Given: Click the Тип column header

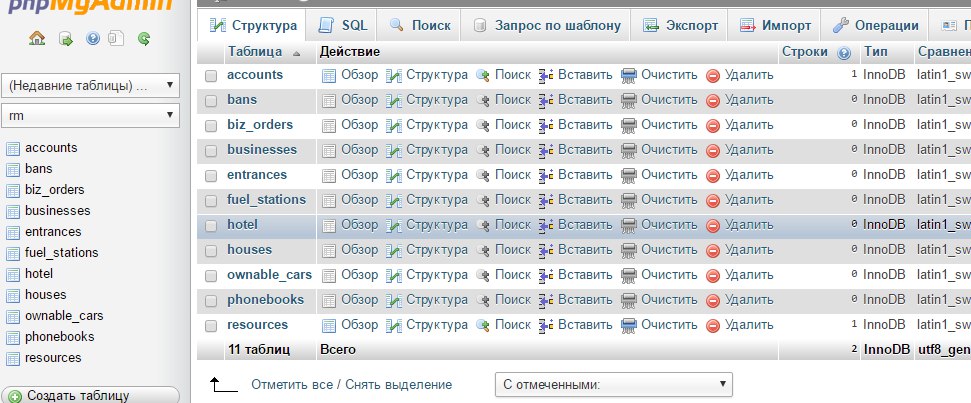Looking at the screenshot, I should point(875,51).
